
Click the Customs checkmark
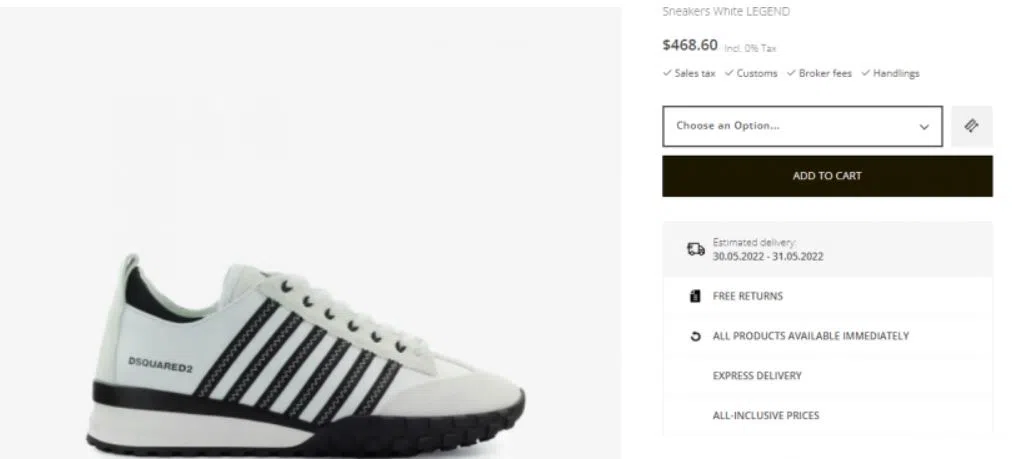pos(729,73)
